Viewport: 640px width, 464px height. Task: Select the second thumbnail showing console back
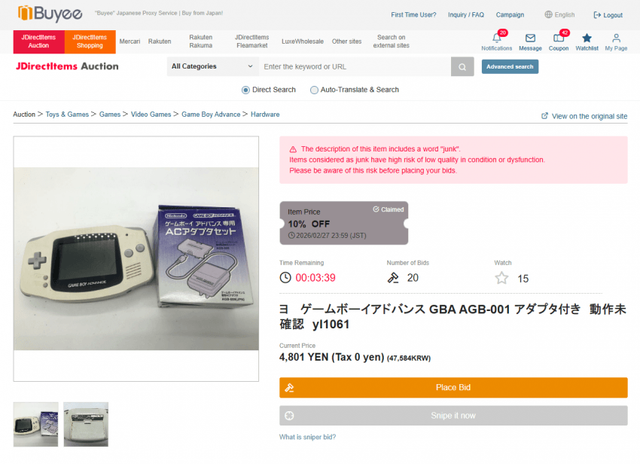pyautogui.click(x=86, y=424)
